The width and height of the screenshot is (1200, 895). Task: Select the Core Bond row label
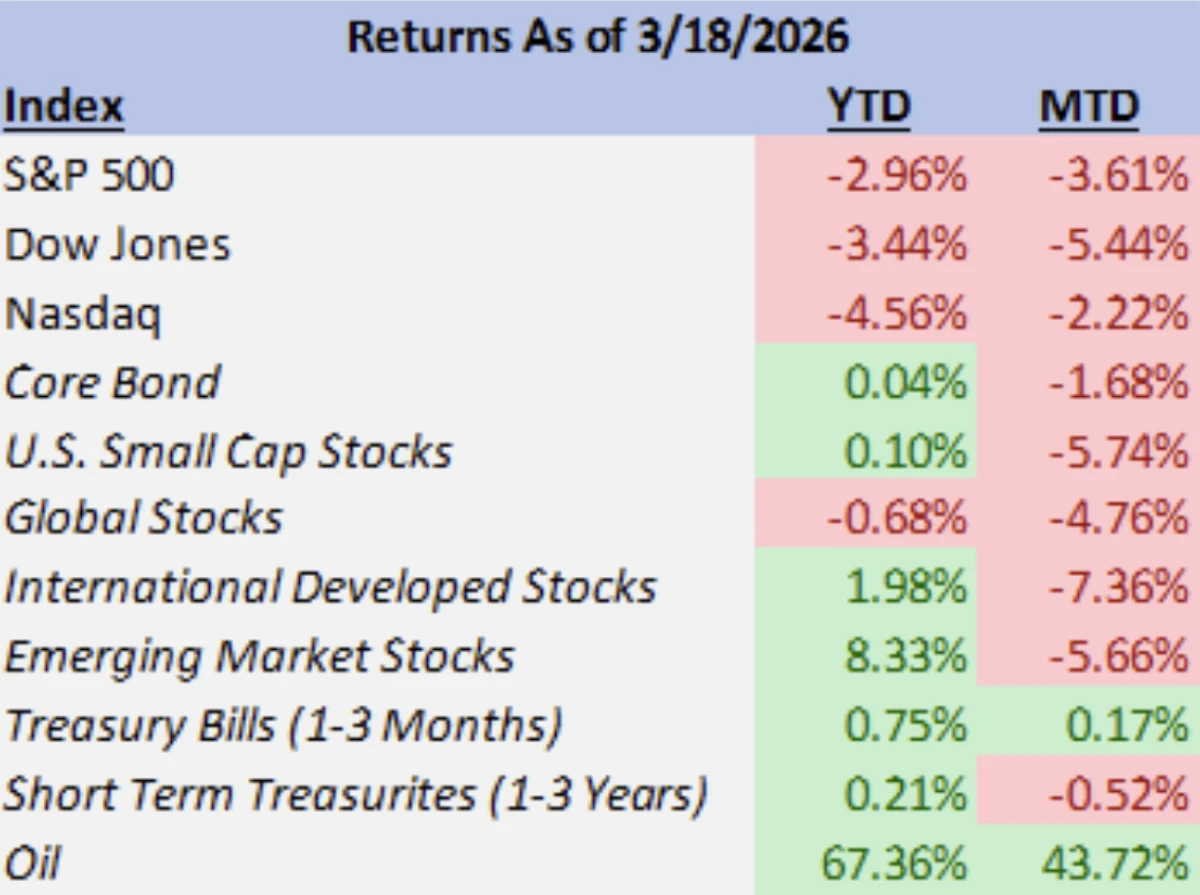[112, 383]
